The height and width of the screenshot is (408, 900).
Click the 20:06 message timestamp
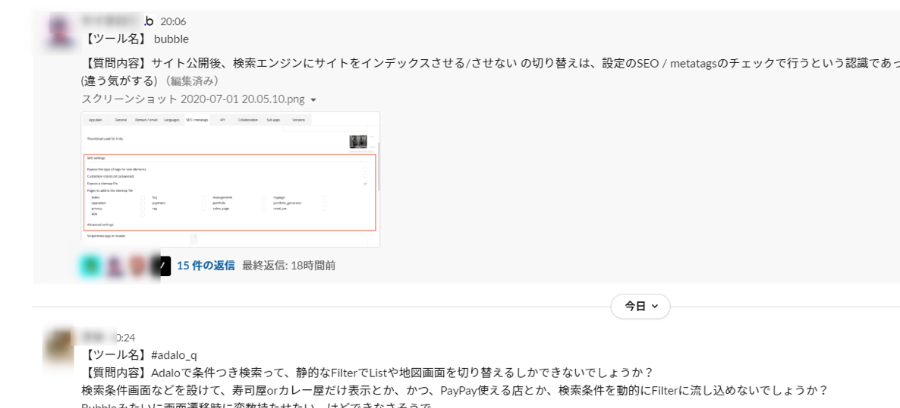point(173,21)
